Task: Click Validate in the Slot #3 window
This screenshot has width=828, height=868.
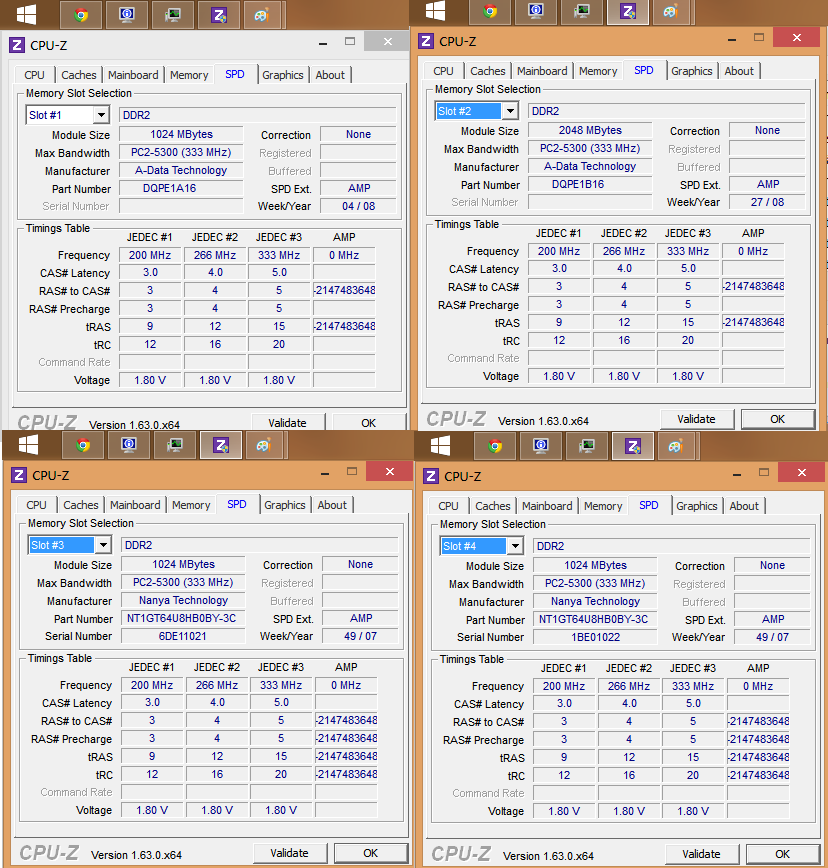Action: pos(289,853)
